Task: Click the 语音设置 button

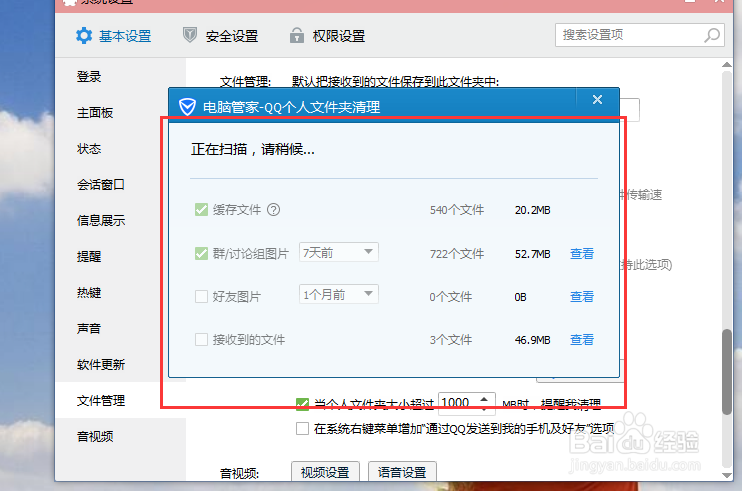Action: pos(402,472)
